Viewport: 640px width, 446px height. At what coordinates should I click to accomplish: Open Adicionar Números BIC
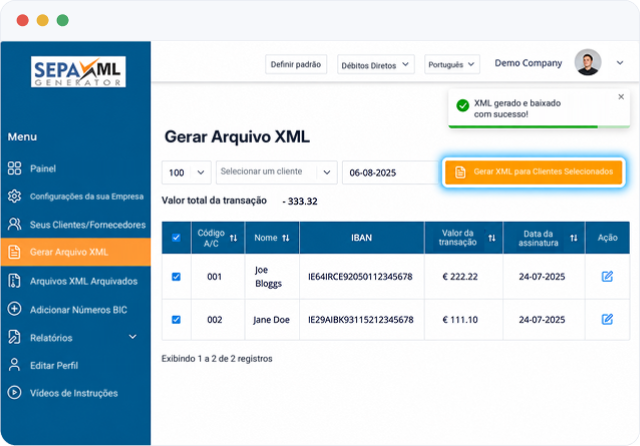click(76, 310)
